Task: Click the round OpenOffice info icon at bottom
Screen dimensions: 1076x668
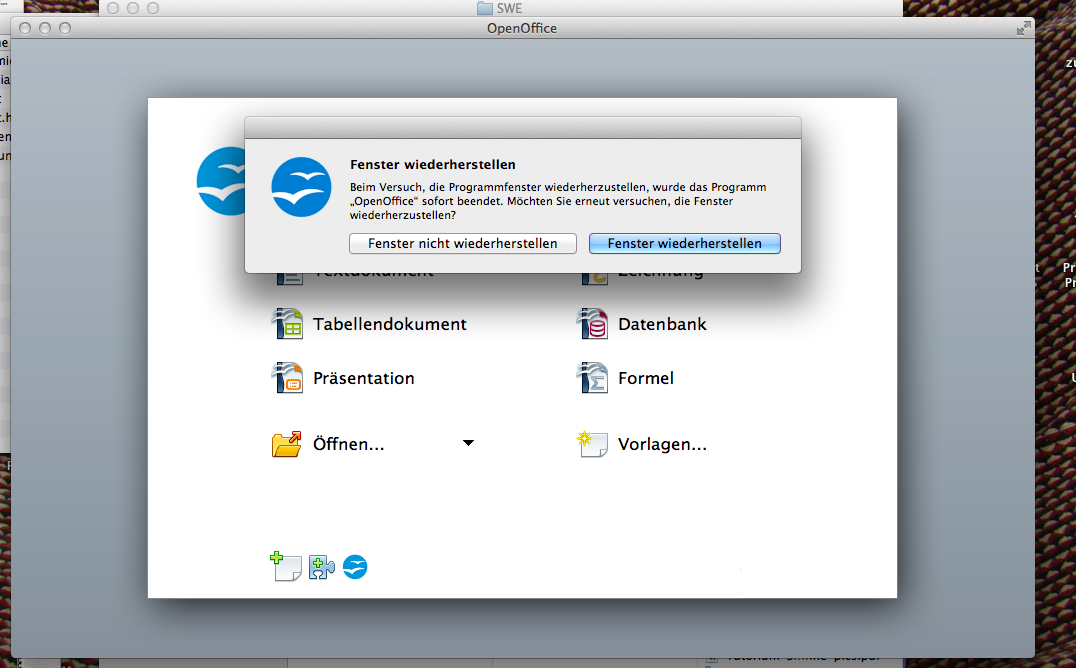Action: point(355,567)
